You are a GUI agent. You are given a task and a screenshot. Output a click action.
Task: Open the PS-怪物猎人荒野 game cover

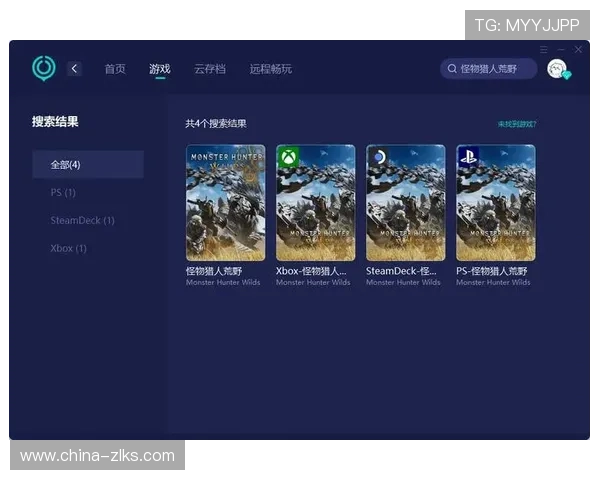point(496,202)
